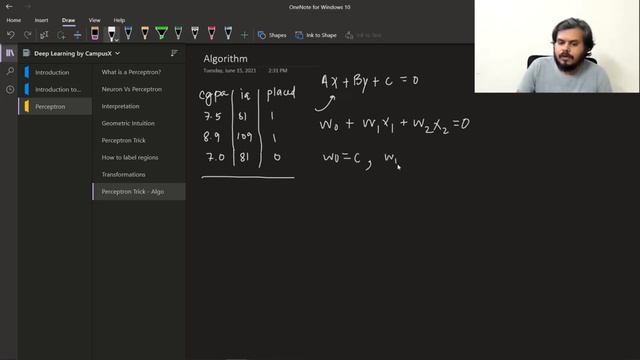Select the Draw tab
Viewport: 640px width, 360px height.
point(68,20)
